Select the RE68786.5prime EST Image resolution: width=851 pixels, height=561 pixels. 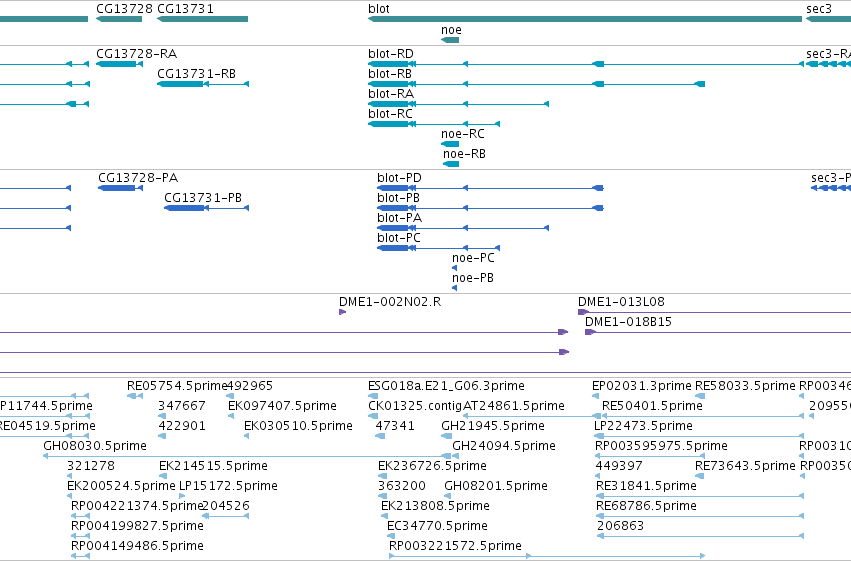click(700, 517)
